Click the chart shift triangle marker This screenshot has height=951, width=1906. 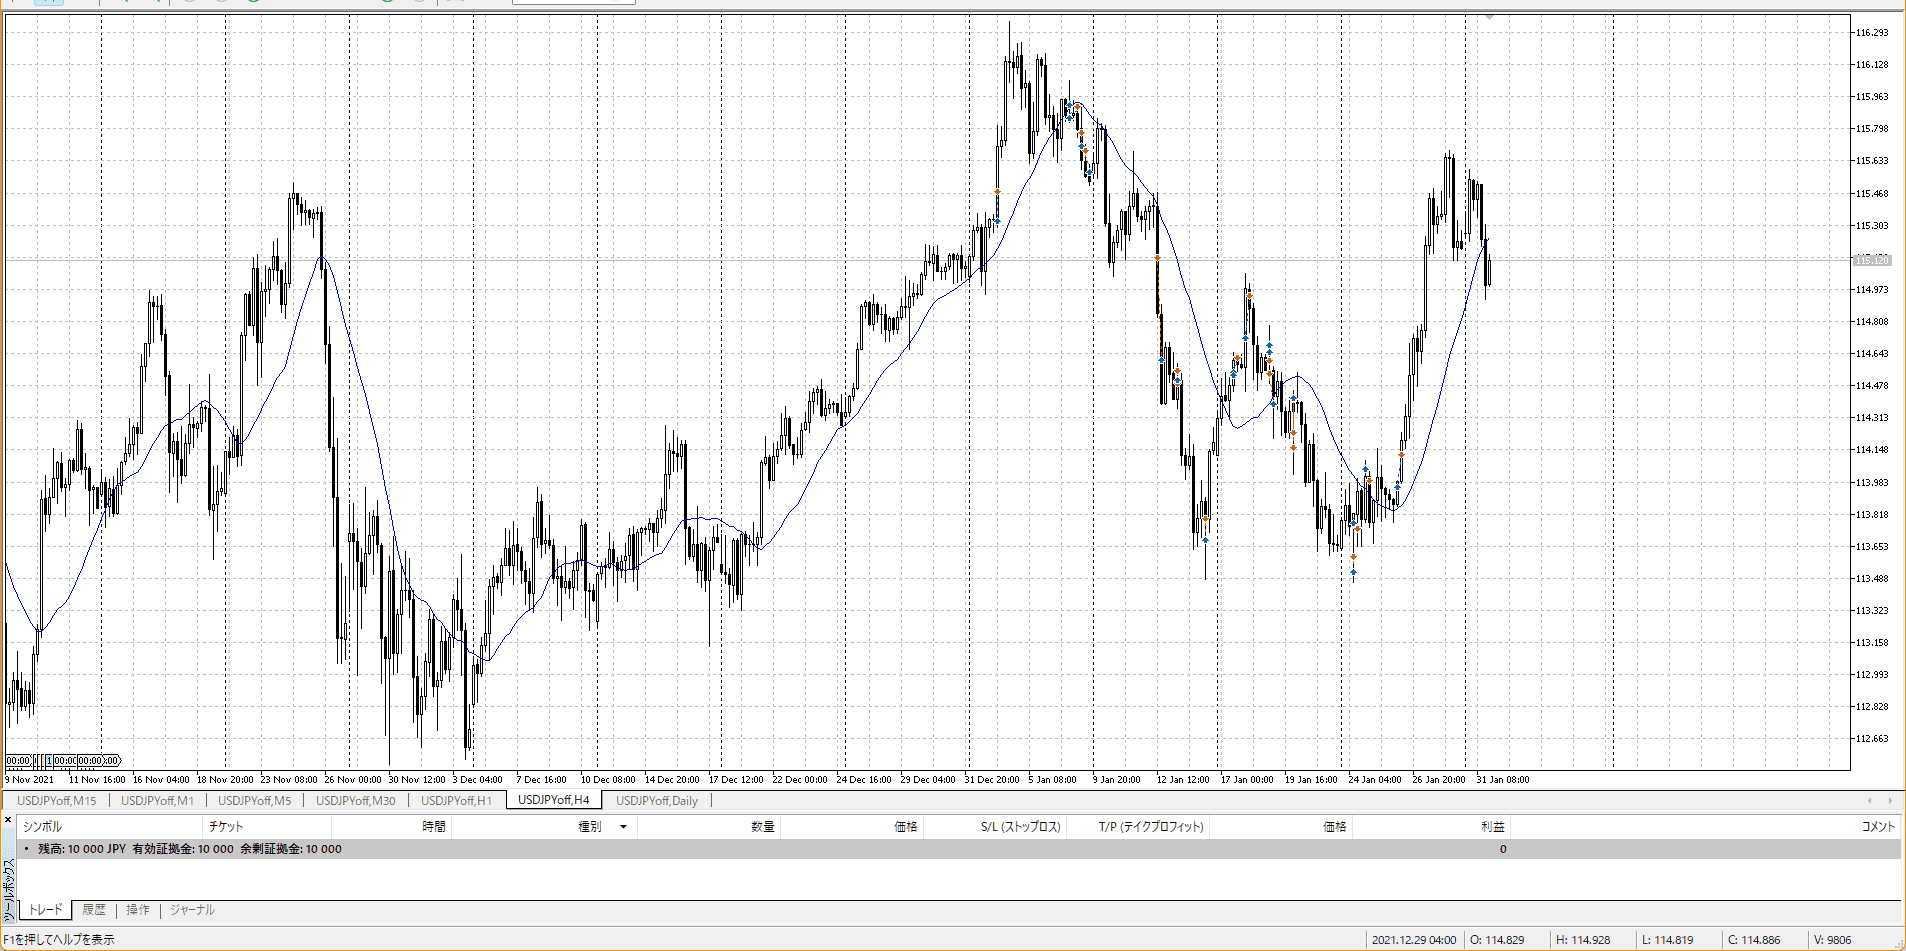[x=1489, y=17]
